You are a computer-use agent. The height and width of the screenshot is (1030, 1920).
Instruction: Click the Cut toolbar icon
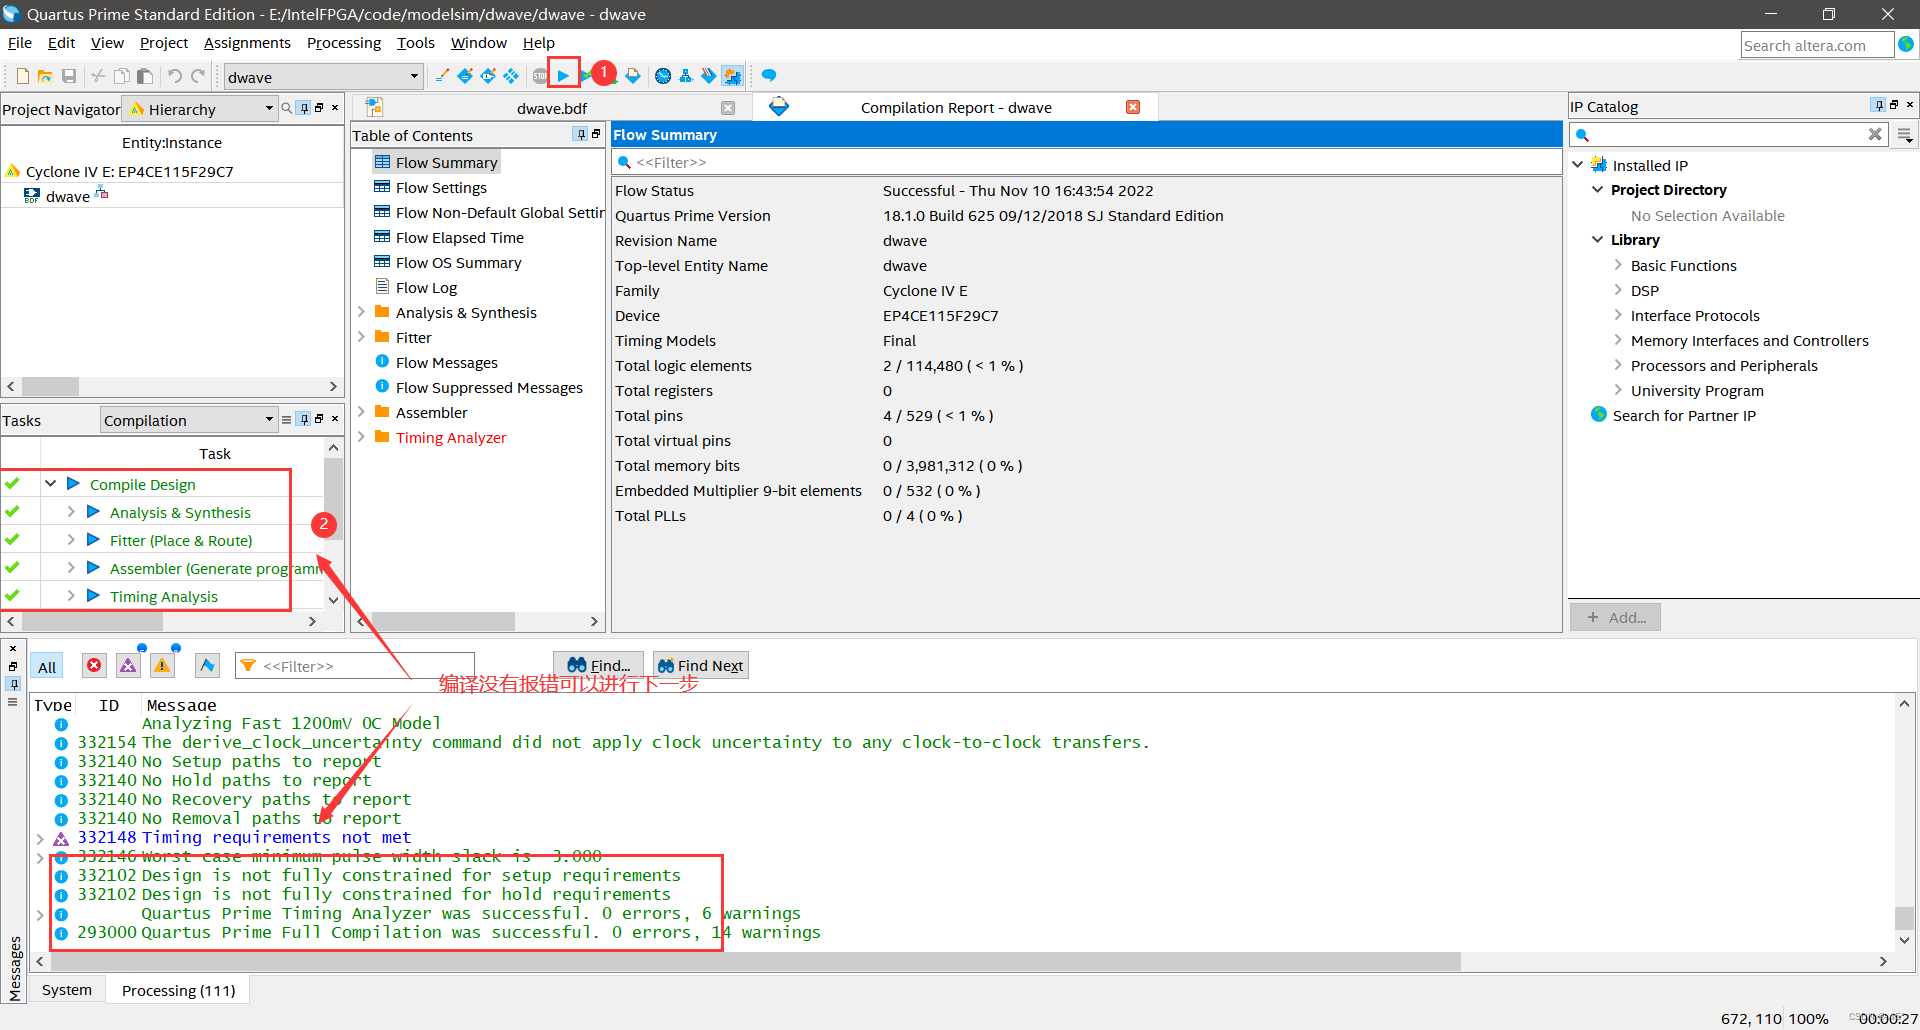[x=98, y=76]
